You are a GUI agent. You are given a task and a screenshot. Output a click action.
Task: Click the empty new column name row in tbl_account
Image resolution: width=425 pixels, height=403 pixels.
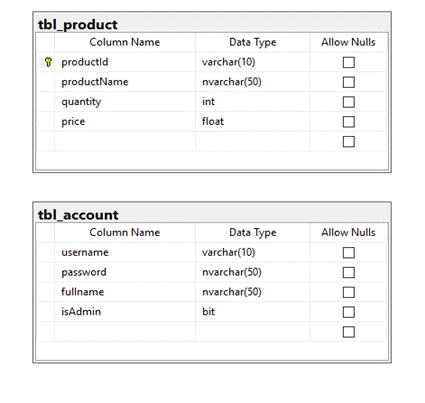click(x=125, y=332)
